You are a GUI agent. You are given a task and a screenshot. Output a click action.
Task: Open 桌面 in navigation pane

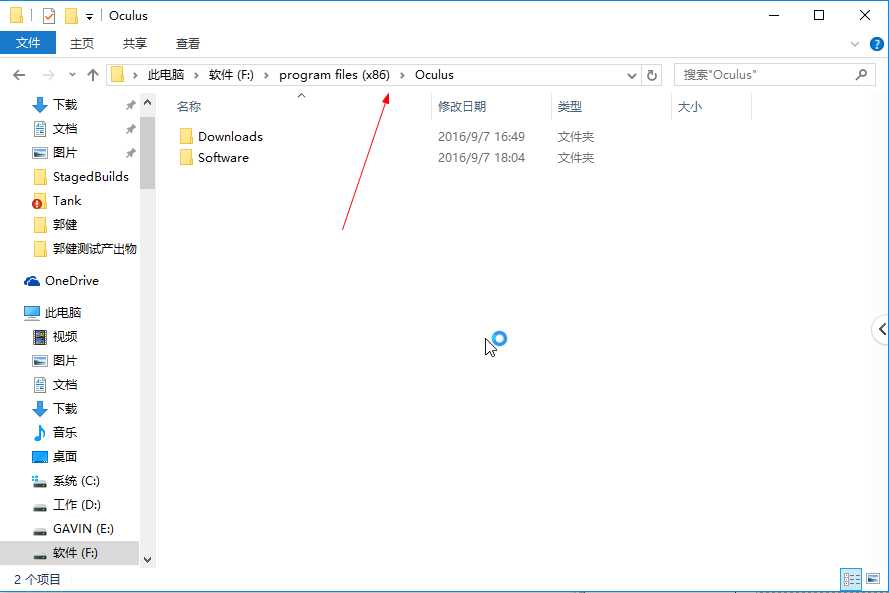pyautogui.click(x=55, y=456)
